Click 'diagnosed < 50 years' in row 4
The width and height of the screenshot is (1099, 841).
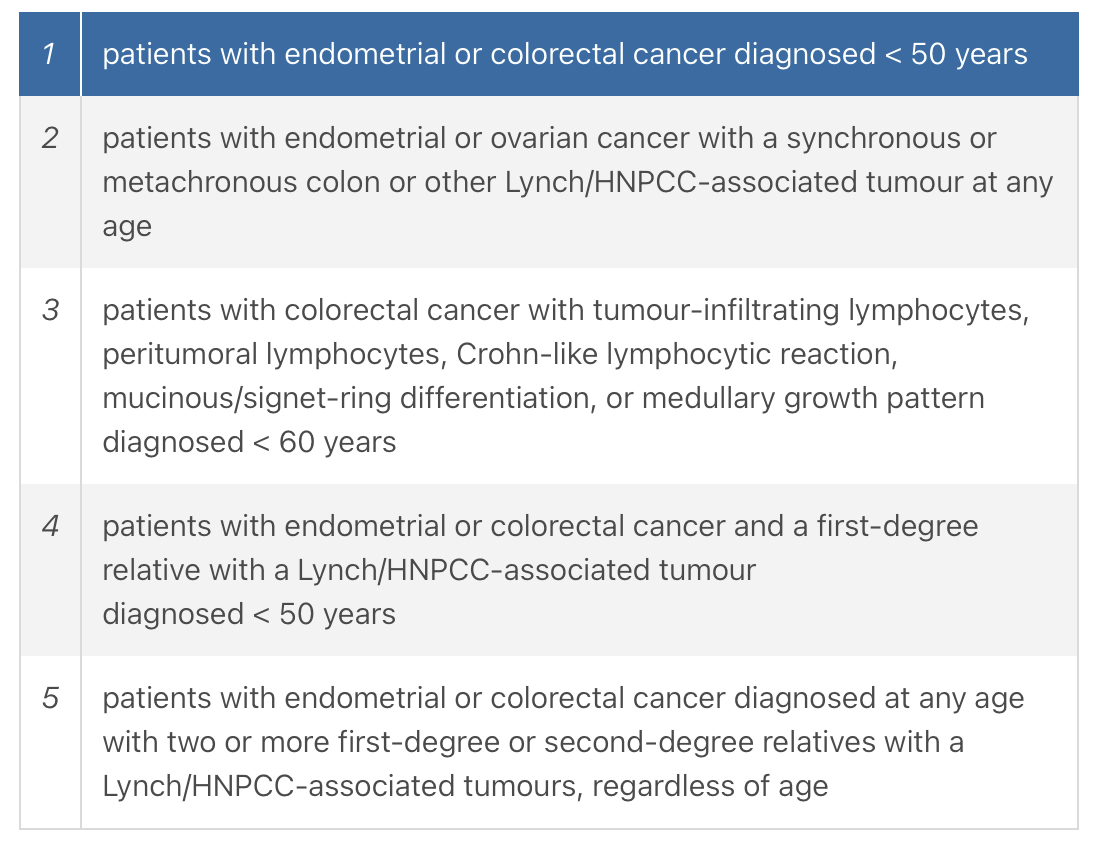click(x=249, y=614)
